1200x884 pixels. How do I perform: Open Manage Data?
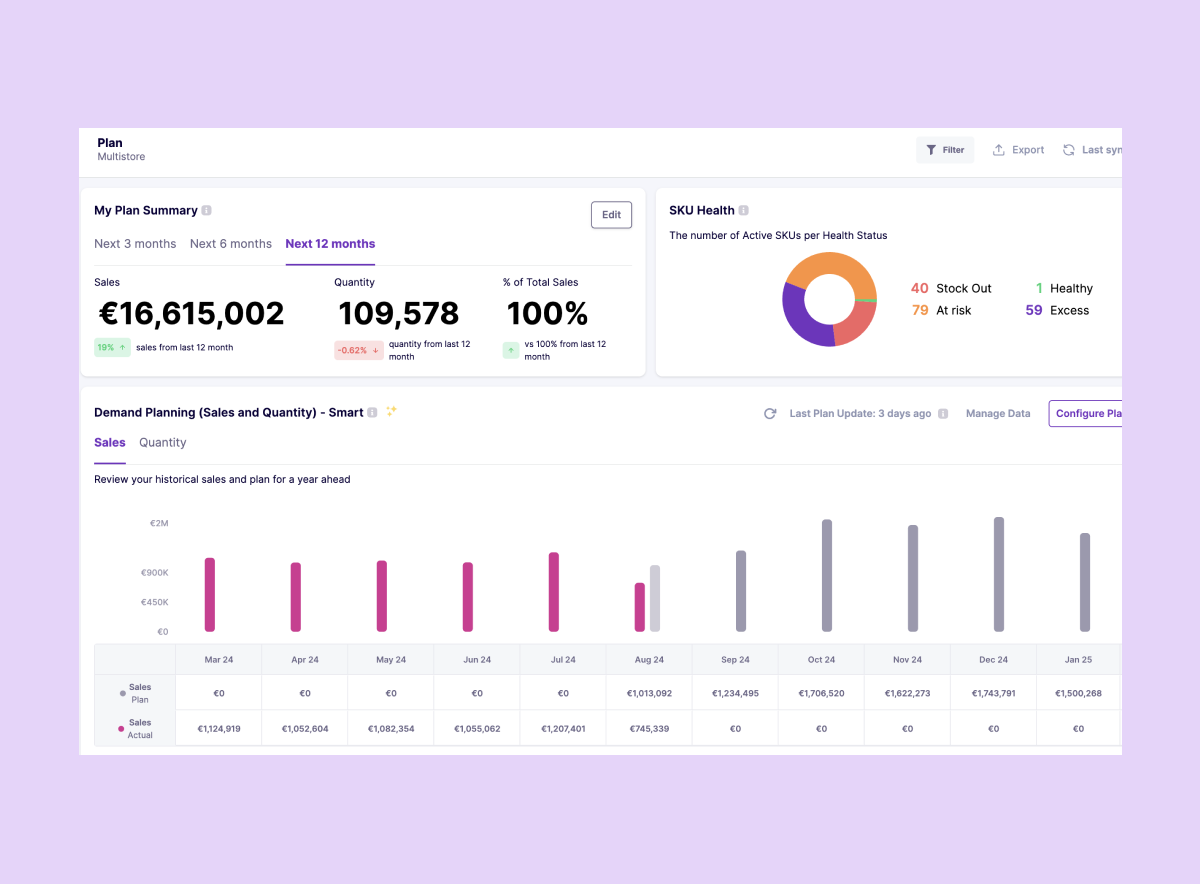tap(997, 413)
